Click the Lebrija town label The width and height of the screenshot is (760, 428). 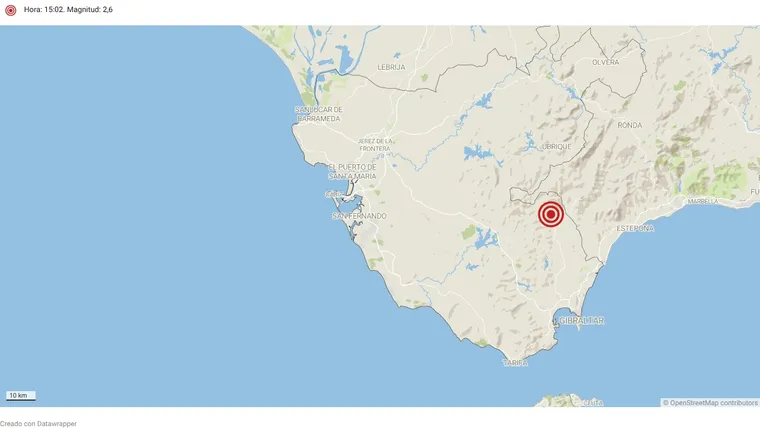tap(391, 67)
